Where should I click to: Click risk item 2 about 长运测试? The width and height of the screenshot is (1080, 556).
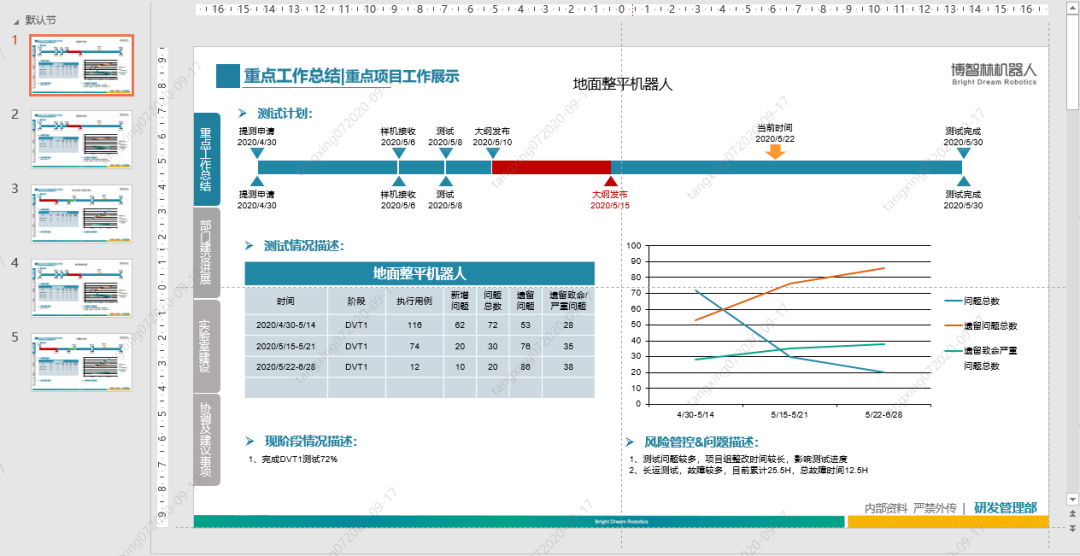[x=749, y=471]
